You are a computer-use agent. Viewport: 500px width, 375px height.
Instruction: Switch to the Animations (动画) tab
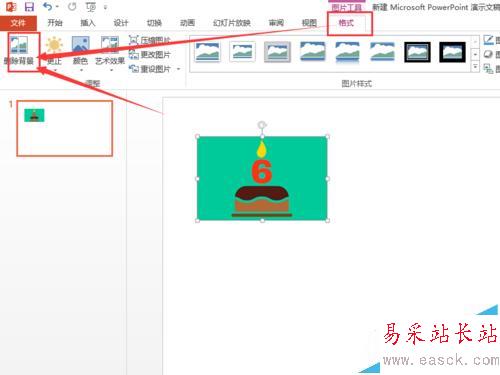tap(187, 23)
